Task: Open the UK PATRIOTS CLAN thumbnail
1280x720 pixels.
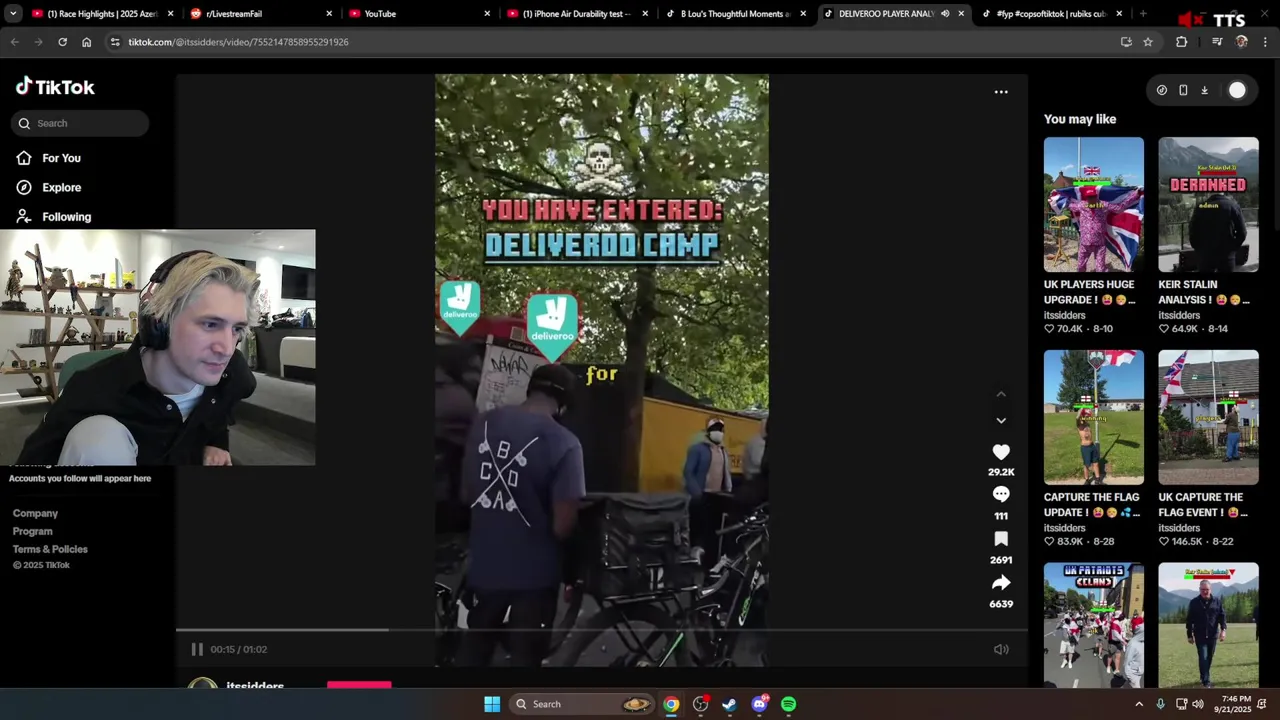Action: (1094, 625)
